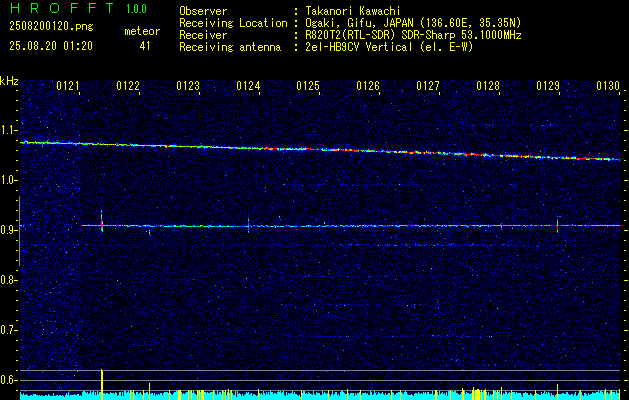629x400 pixels.
Task: Click the 0121 time axis label
Action: pos(68,86)
